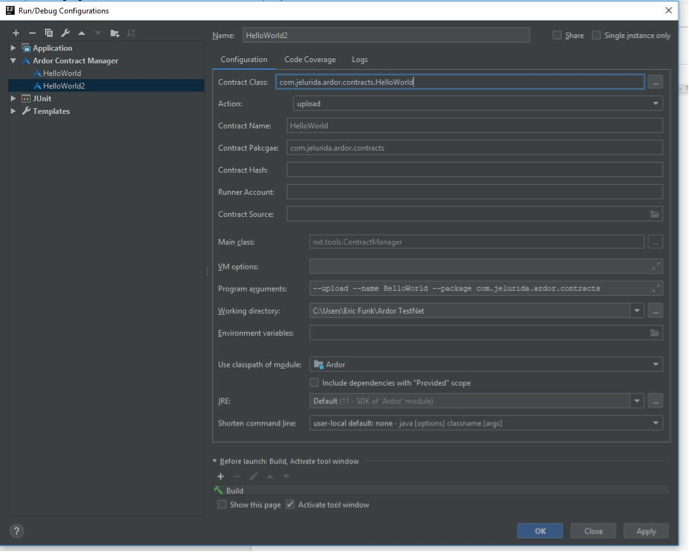Viewport: 689px width, 552px height.
Task: Move Before launch task up
Action: tap(270, 476)
